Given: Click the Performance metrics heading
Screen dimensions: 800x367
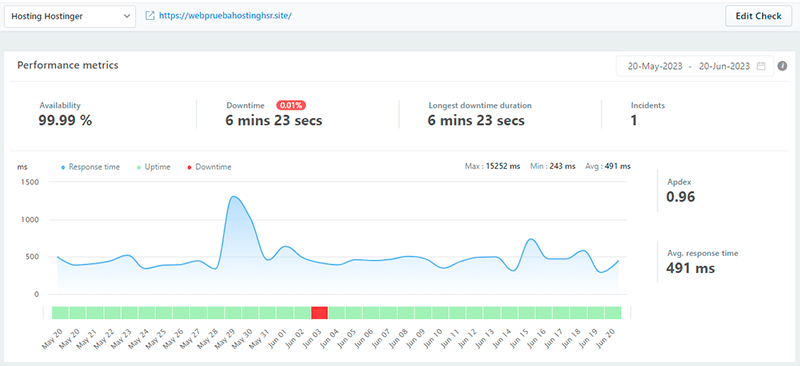Looking at the screenshot, I should coord(68,65).
